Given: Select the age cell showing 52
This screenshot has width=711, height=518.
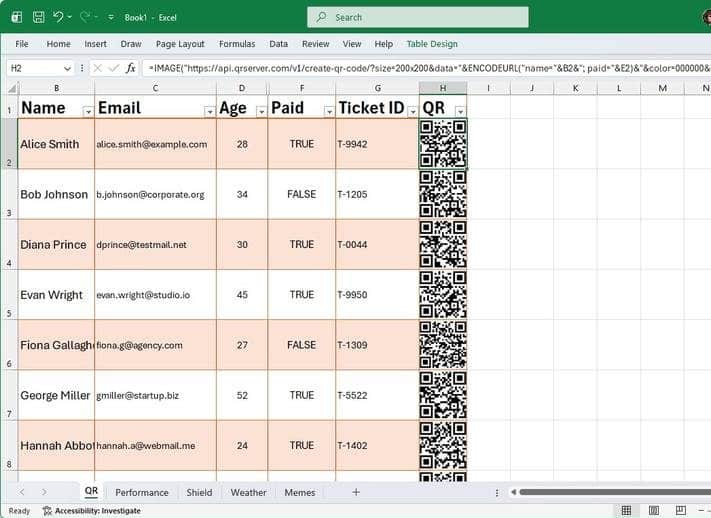Looking at the screenshot, I should coord(242,396).
